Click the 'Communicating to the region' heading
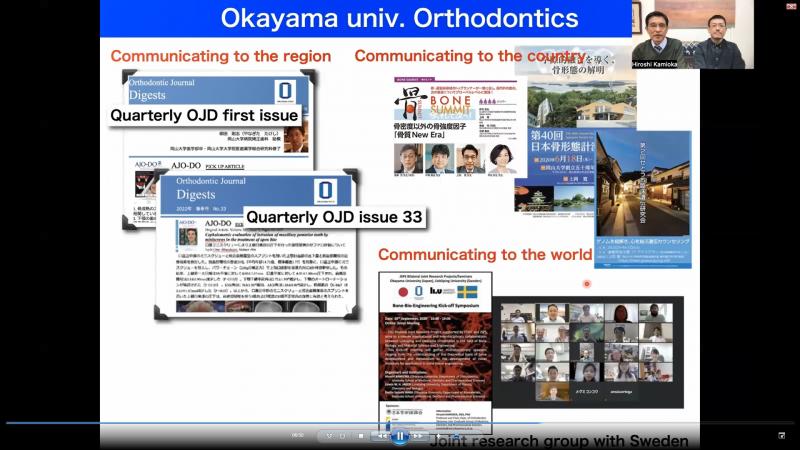The height and width of the screenshot is (450, 800). point(221,56)
